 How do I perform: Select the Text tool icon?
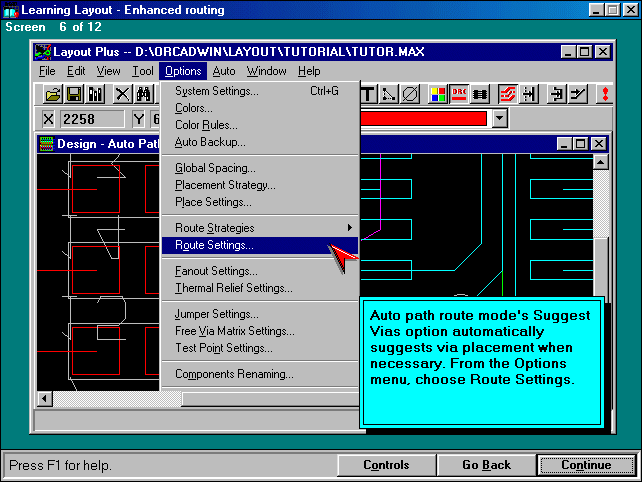pyautogui.click(x=368, y=94)
